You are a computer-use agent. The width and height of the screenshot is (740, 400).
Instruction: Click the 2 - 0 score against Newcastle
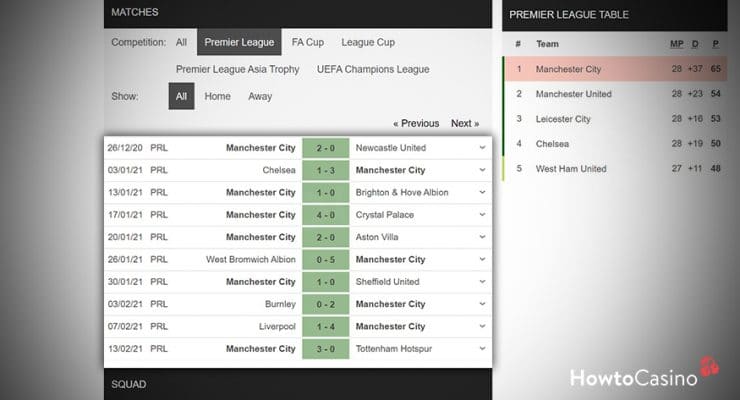pos(324,148)
